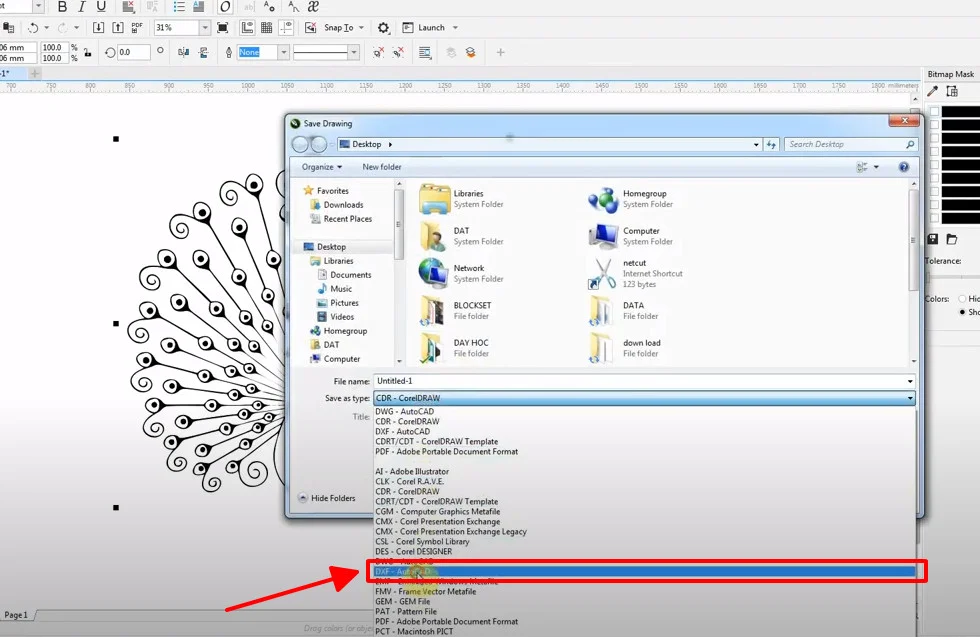Open the line style dropdown
Screen dimensions: 980x637
pyautogui.click(x=354, y=53)
